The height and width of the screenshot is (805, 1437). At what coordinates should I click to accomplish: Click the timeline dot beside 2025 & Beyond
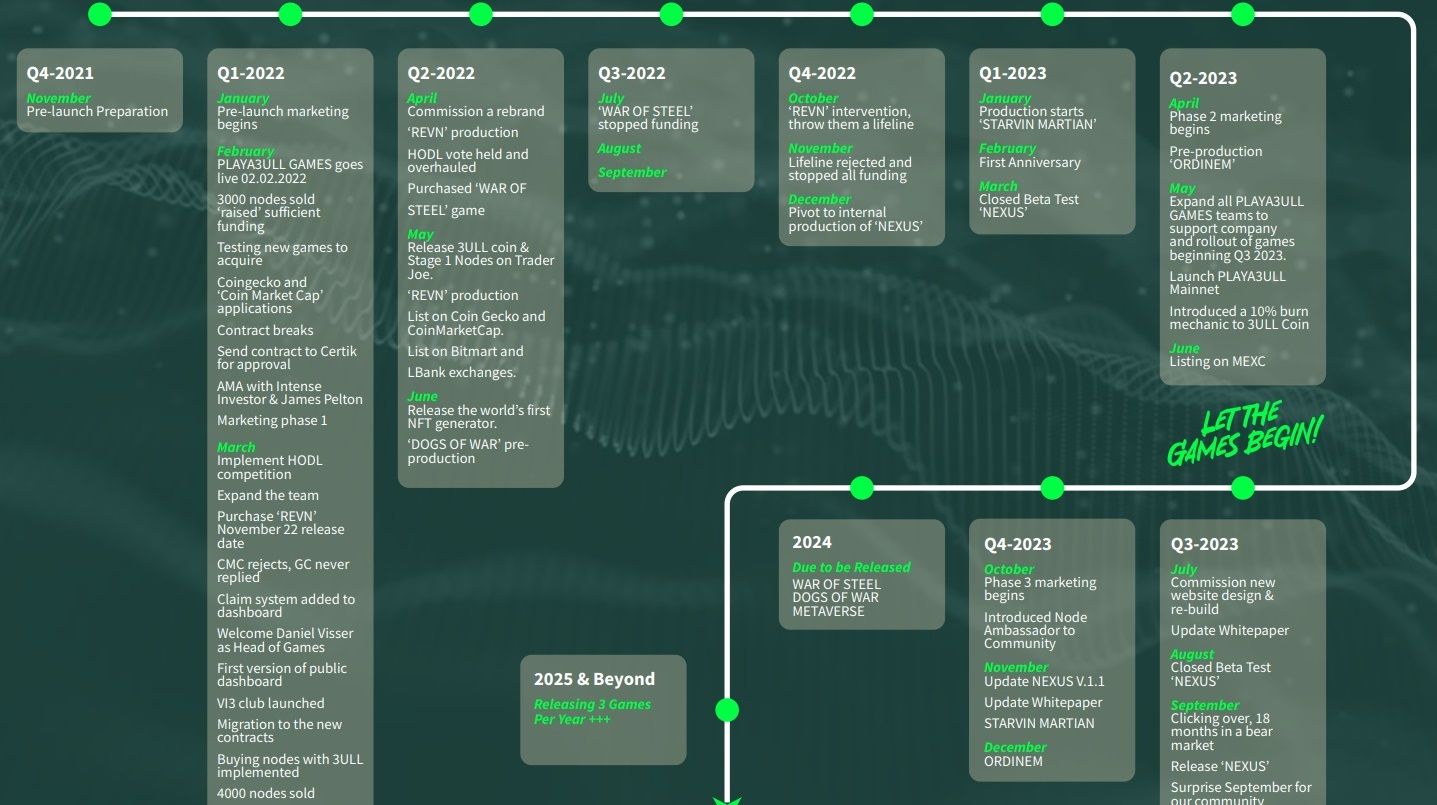tap(727, 710)
